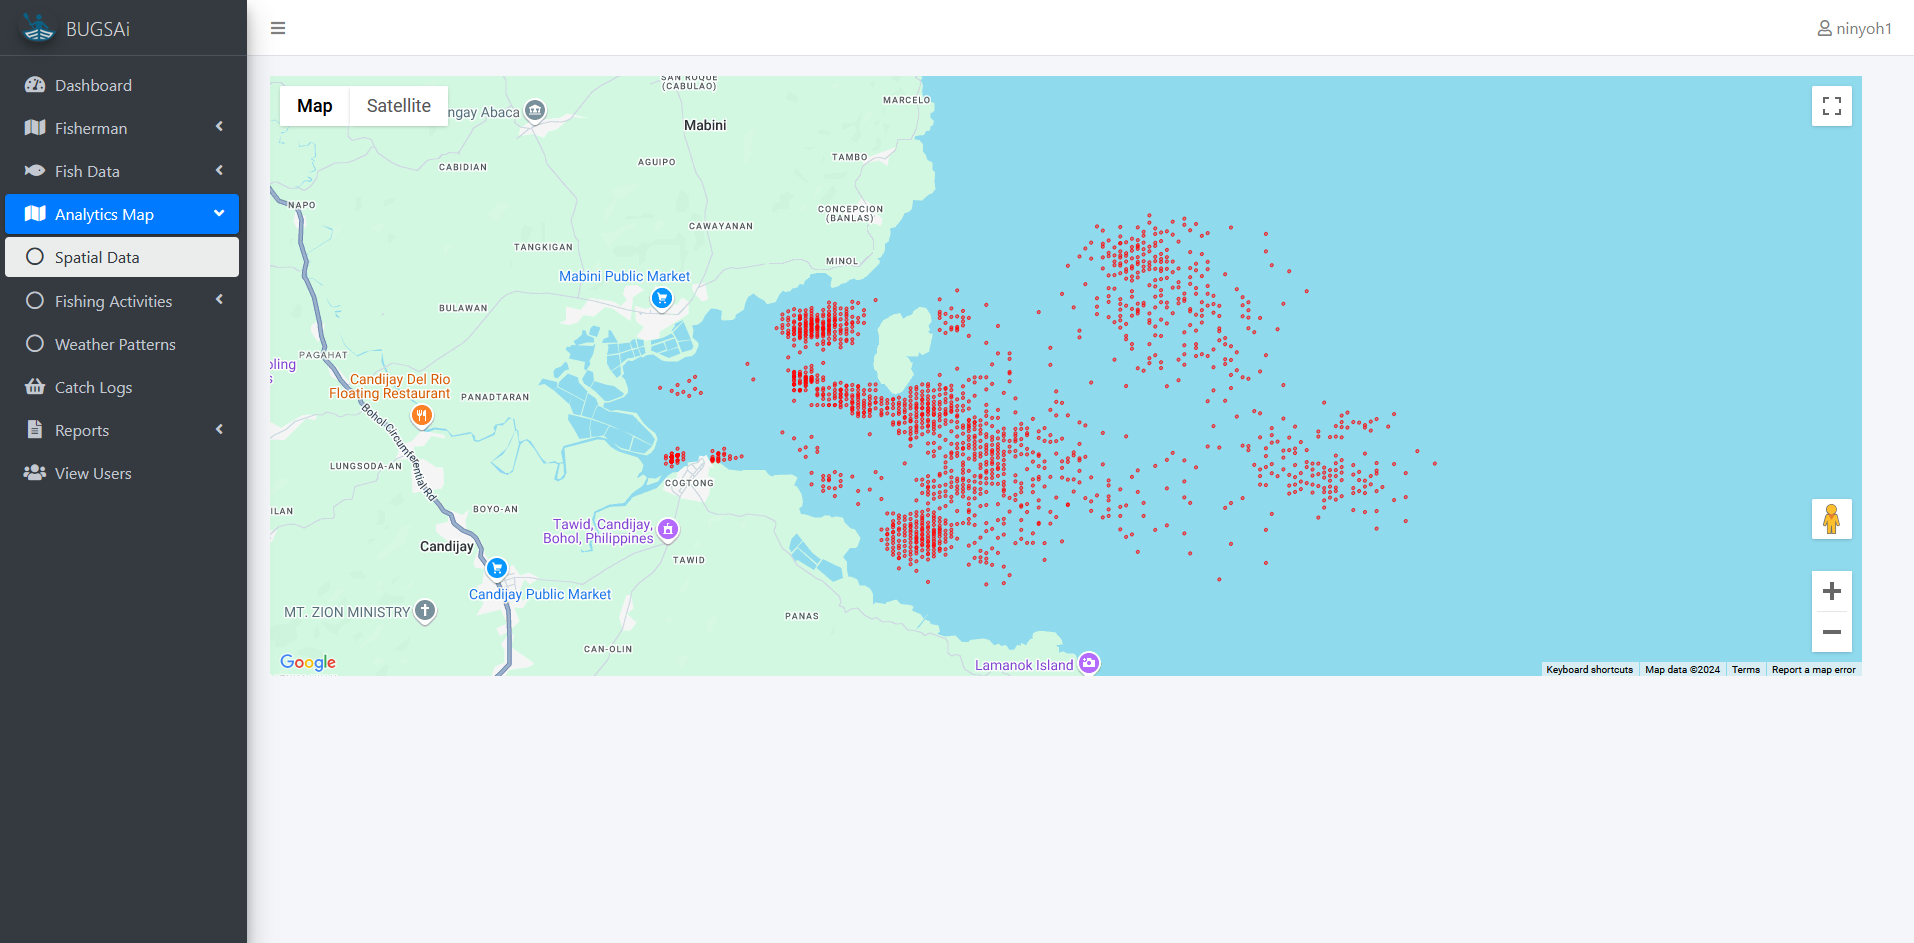Click the Candijay Del Rio restaurant pin

(x=422, y=415)
